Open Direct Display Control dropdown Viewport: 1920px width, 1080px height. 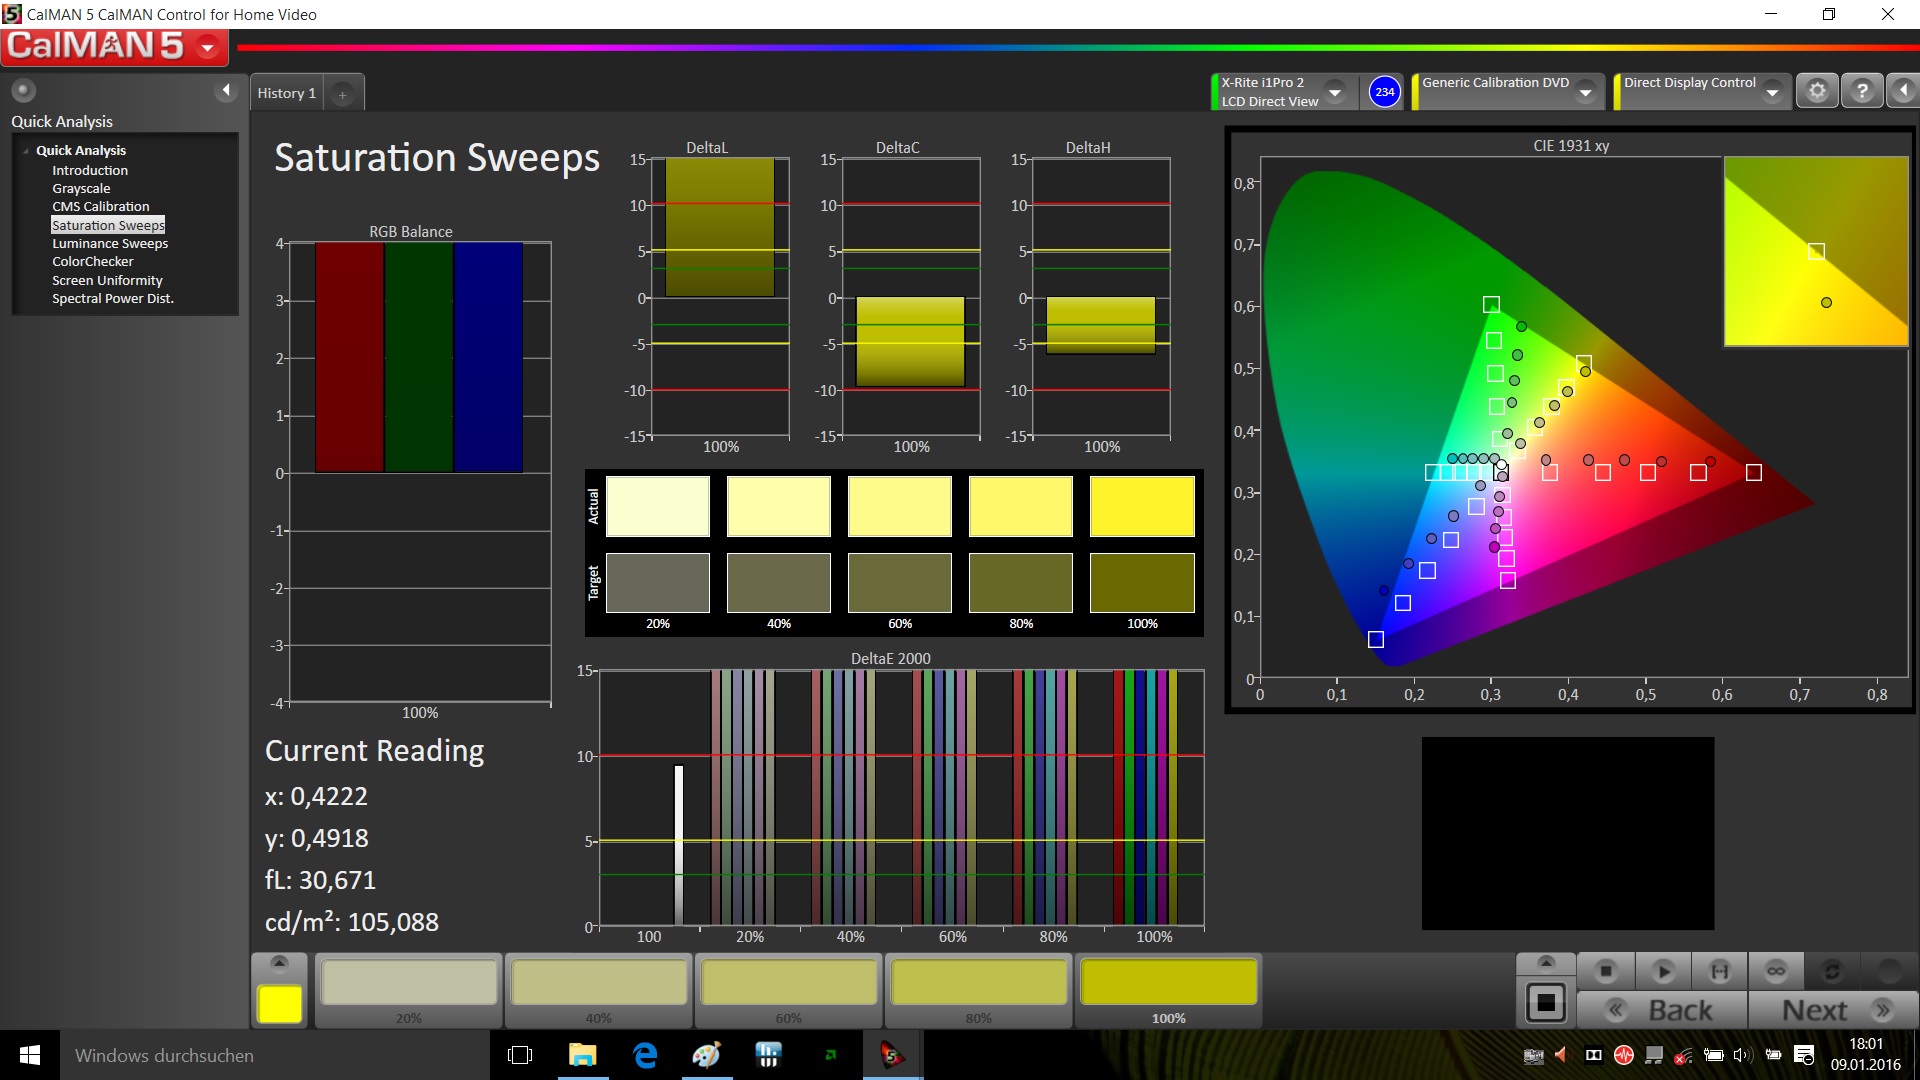(x=1772, y=92)
